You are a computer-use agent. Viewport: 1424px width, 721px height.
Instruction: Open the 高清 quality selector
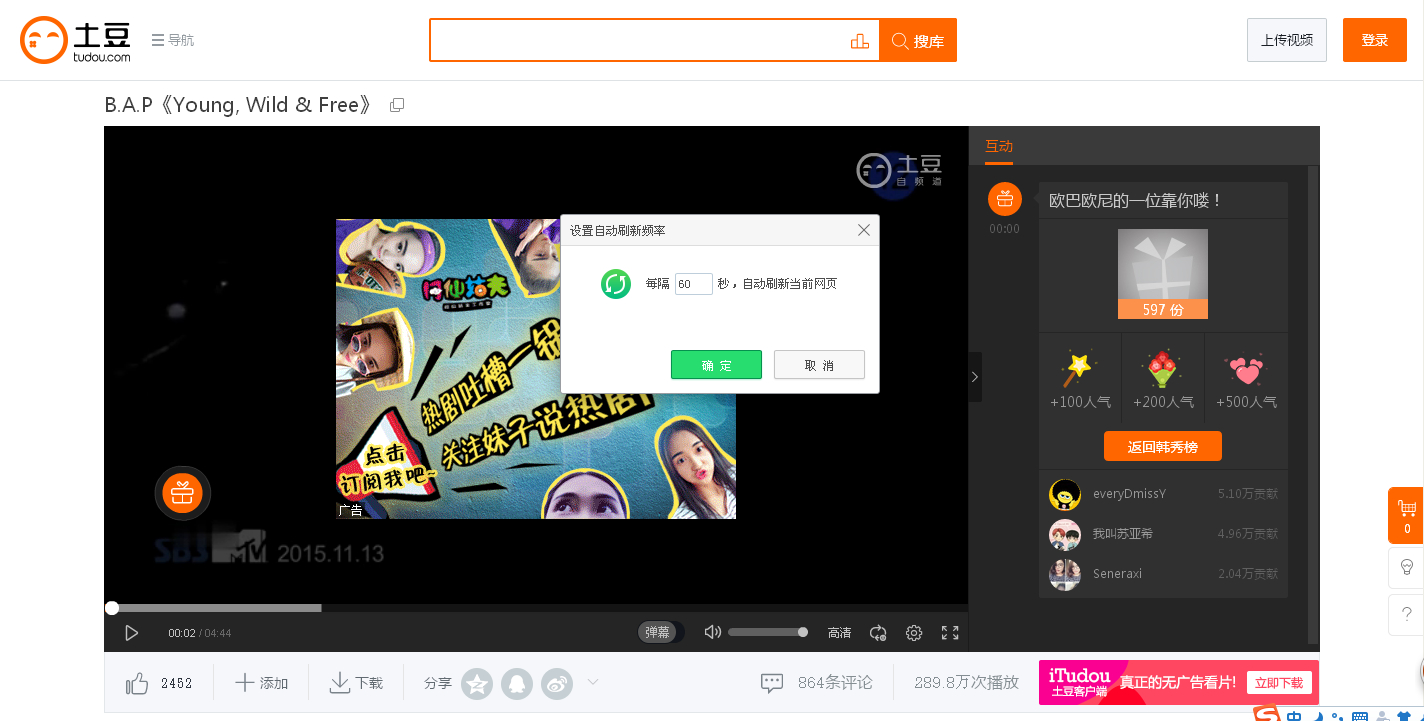click(x=840, y=633)
